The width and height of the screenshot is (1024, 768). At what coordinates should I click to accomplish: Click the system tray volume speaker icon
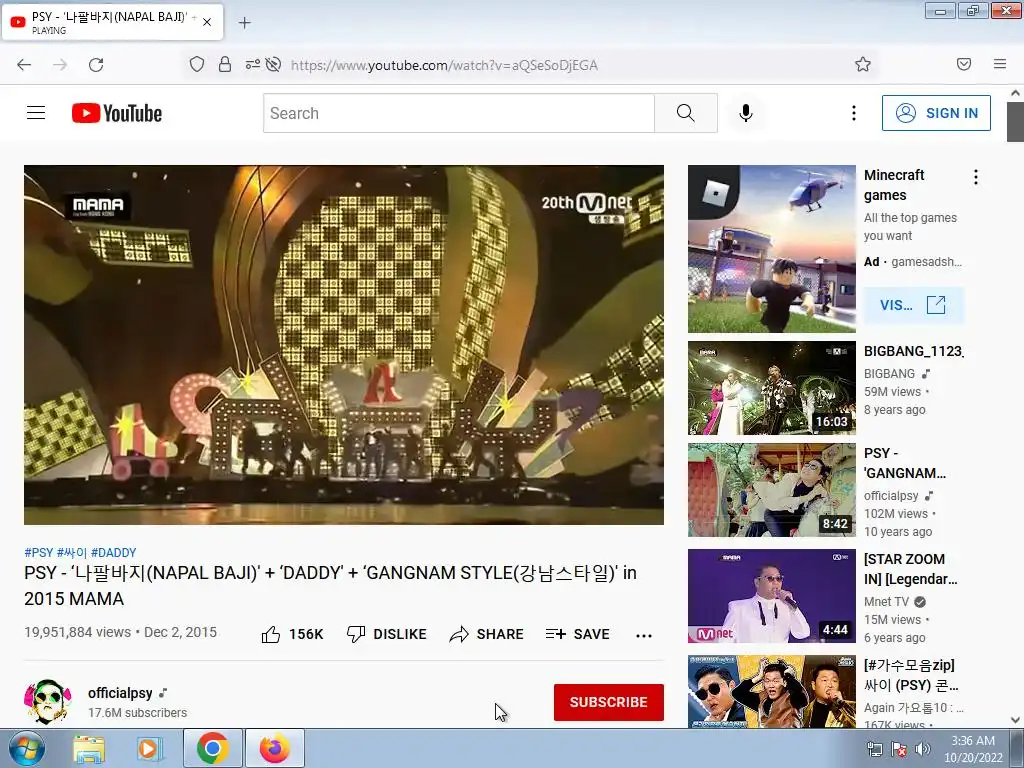[x=923, y=750]
